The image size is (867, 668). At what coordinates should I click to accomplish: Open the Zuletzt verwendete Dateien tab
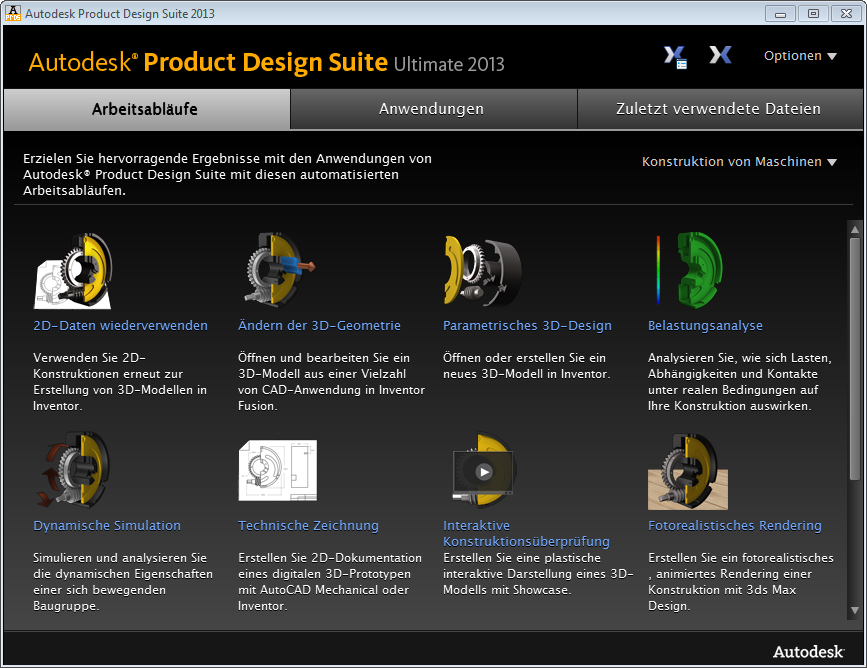pos(720,109)
